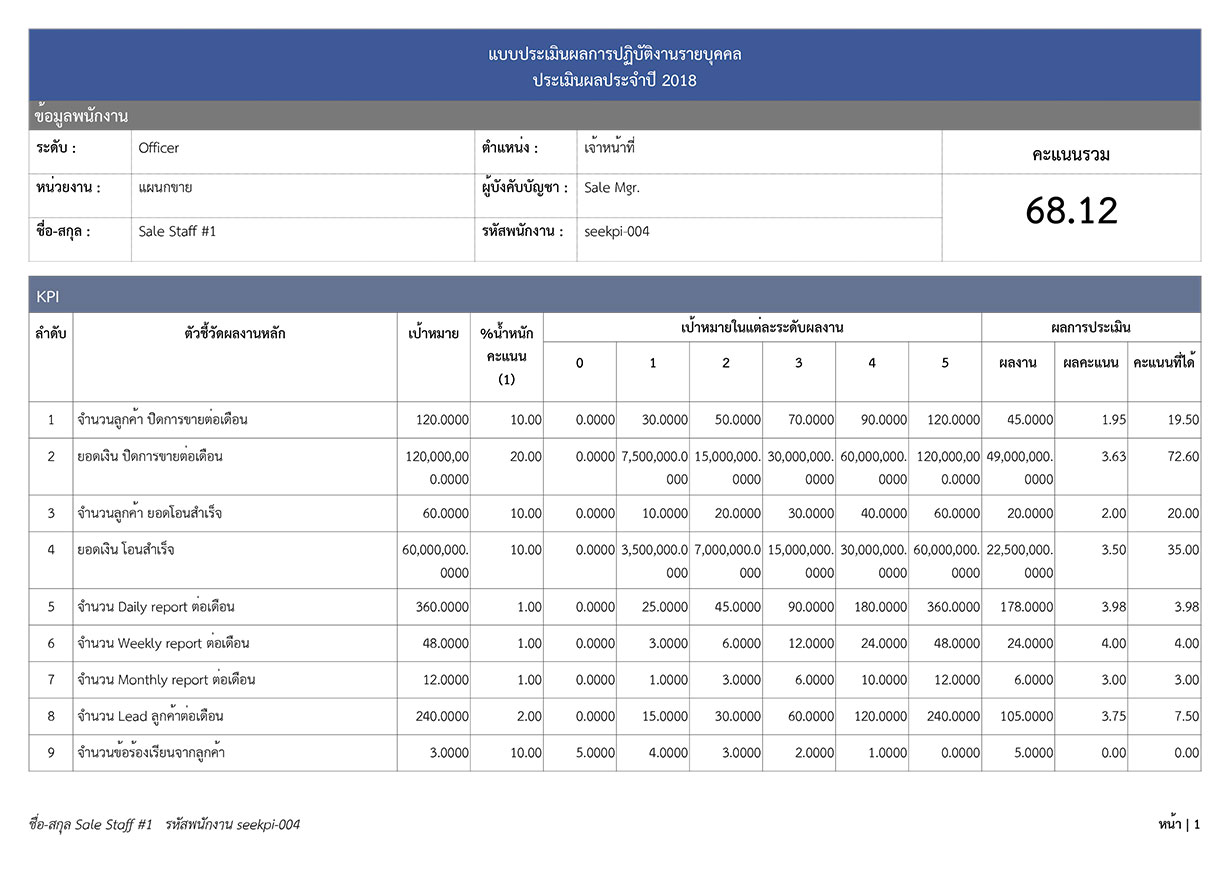
Task: Click the position value เจ้าหน้าที่
Action: tap(609, 148)
